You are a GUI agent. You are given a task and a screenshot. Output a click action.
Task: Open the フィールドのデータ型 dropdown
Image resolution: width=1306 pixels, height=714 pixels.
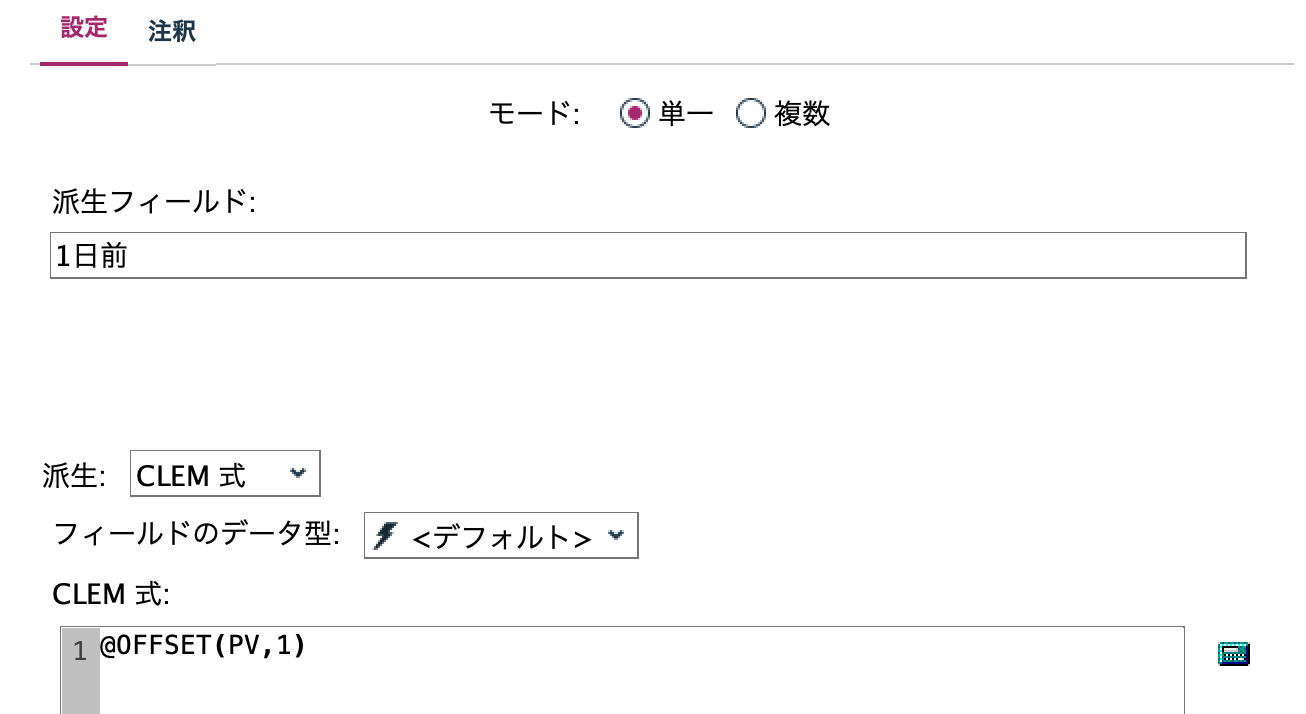pos(500,536)
